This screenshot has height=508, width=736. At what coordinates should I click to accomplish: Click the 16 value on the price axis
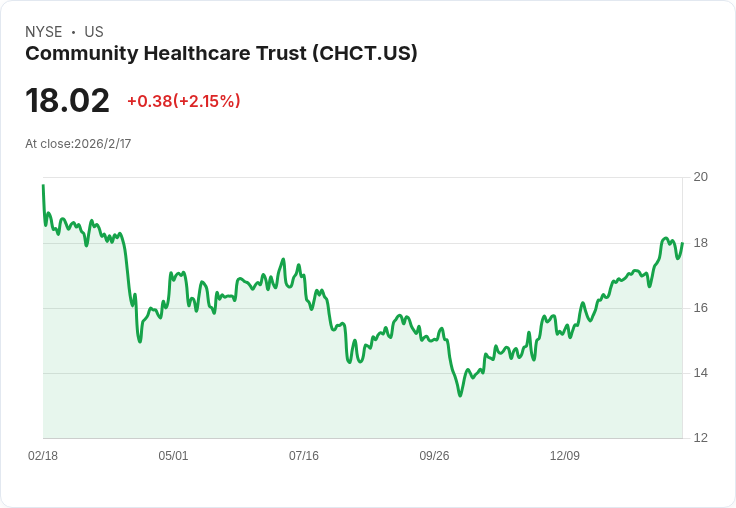click(x=700, y=308)
